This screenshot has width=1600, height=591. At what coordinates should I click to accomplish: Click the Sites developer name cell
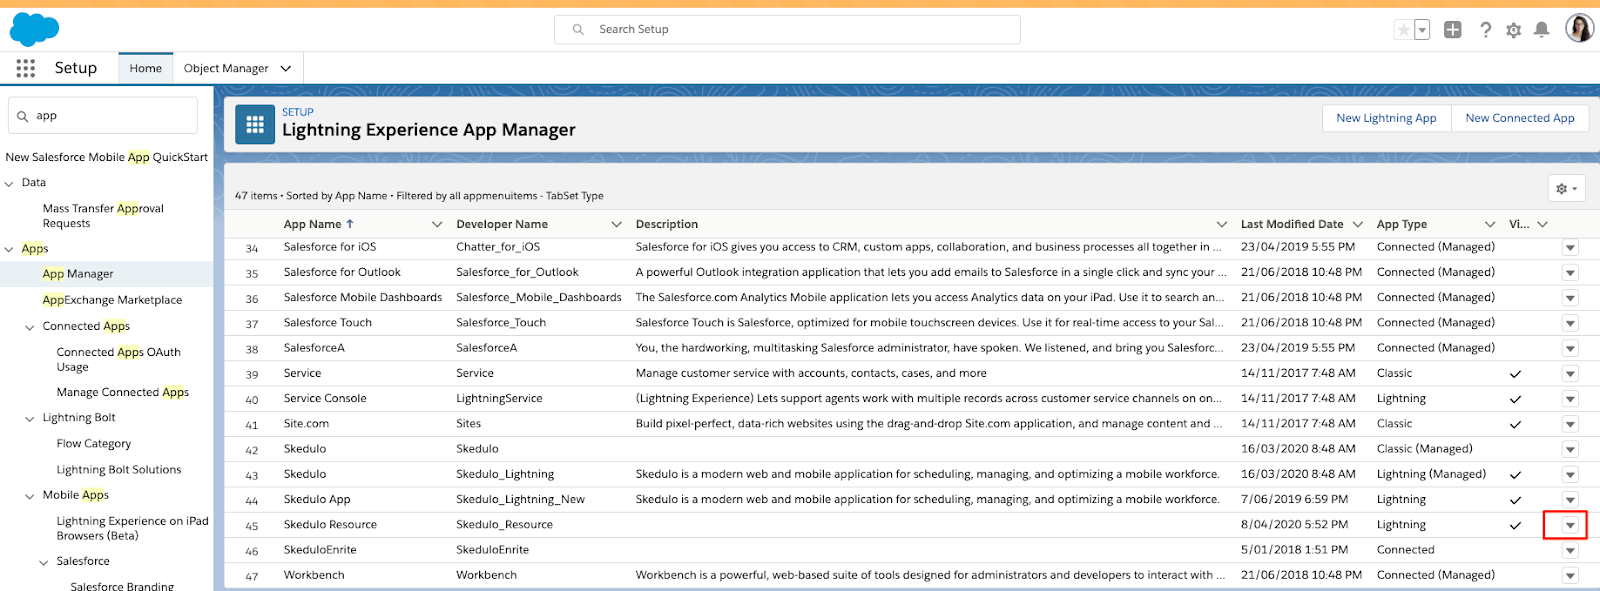(x=469, y=423)
